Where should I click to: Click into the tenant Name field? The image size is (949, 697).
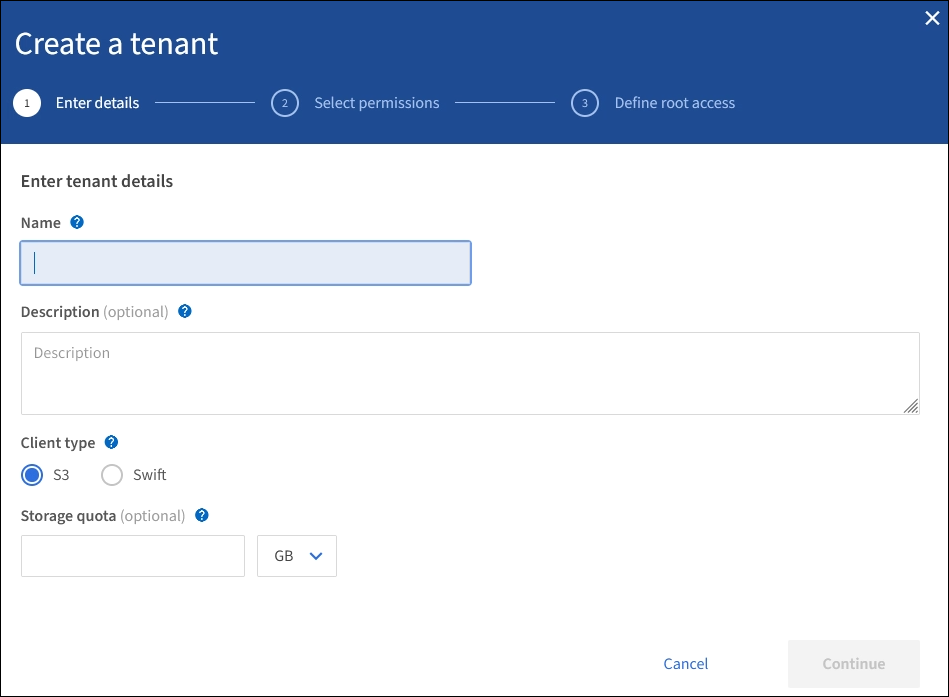[245, 263]
